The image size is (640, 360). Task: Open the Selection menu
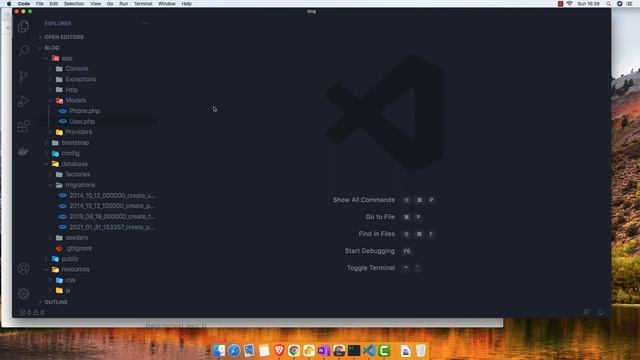click(x=74, y=4)
